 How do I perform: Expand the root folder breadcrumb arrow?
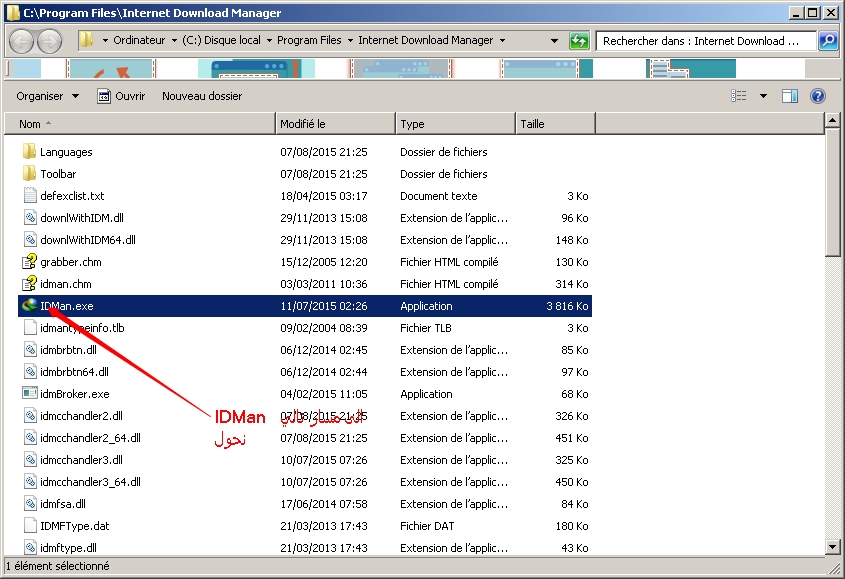pos(105,40)
